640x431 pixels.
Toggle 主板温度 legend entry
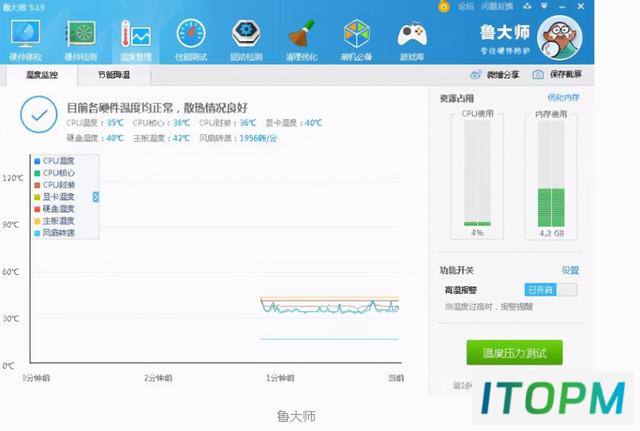point(55,221)
